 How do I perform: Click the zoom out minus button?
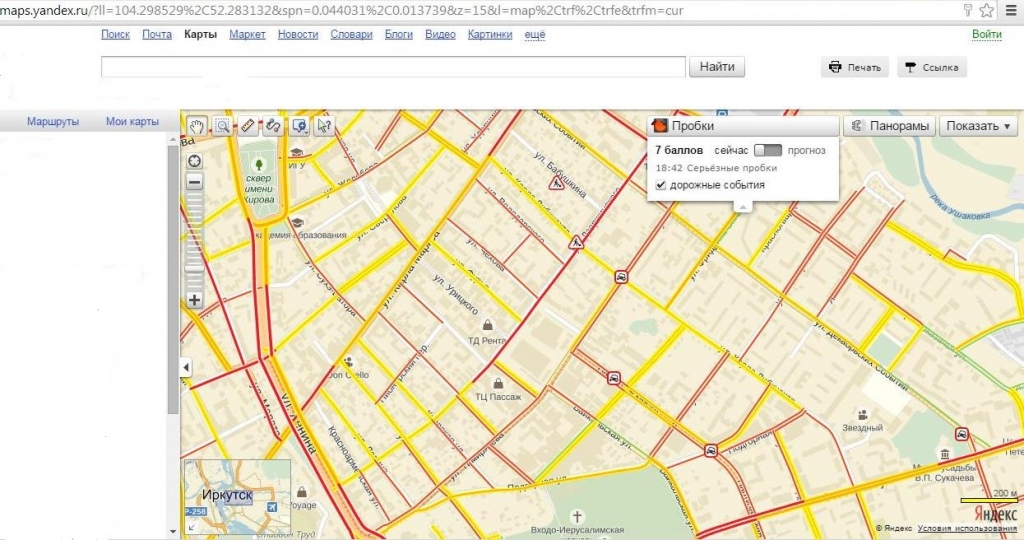pyautogui.click(x=194, y=182)
